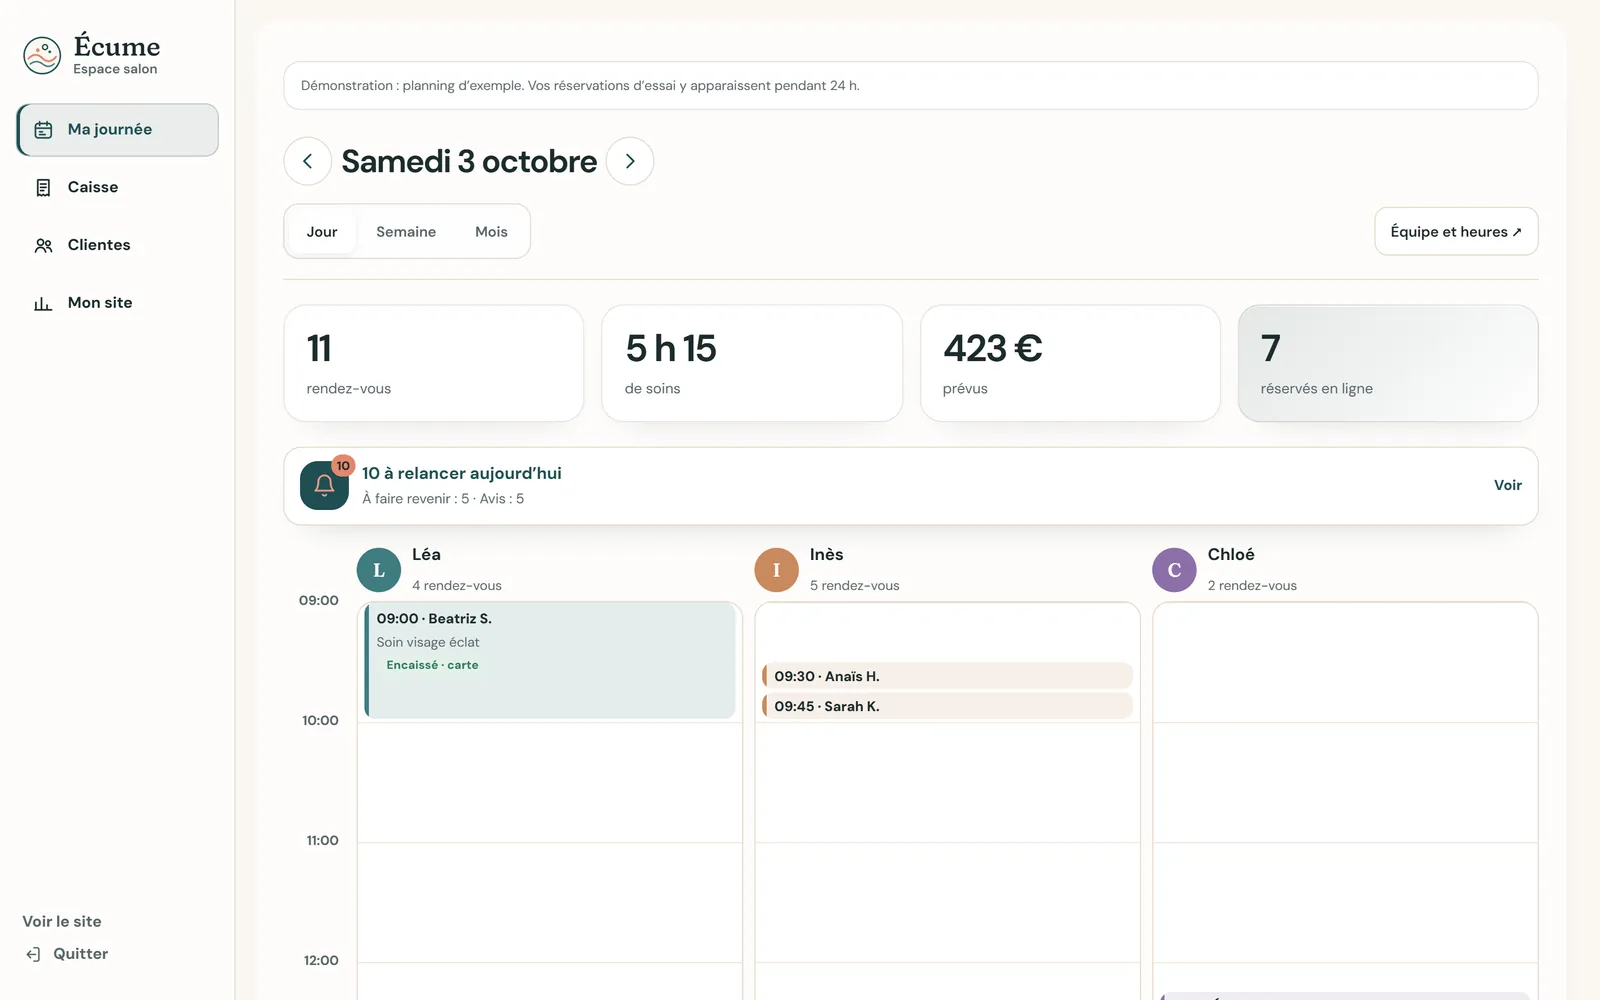Screen dimensions: 1600x1000
Task: Click the Quitter label
Action: coord(81,954)
